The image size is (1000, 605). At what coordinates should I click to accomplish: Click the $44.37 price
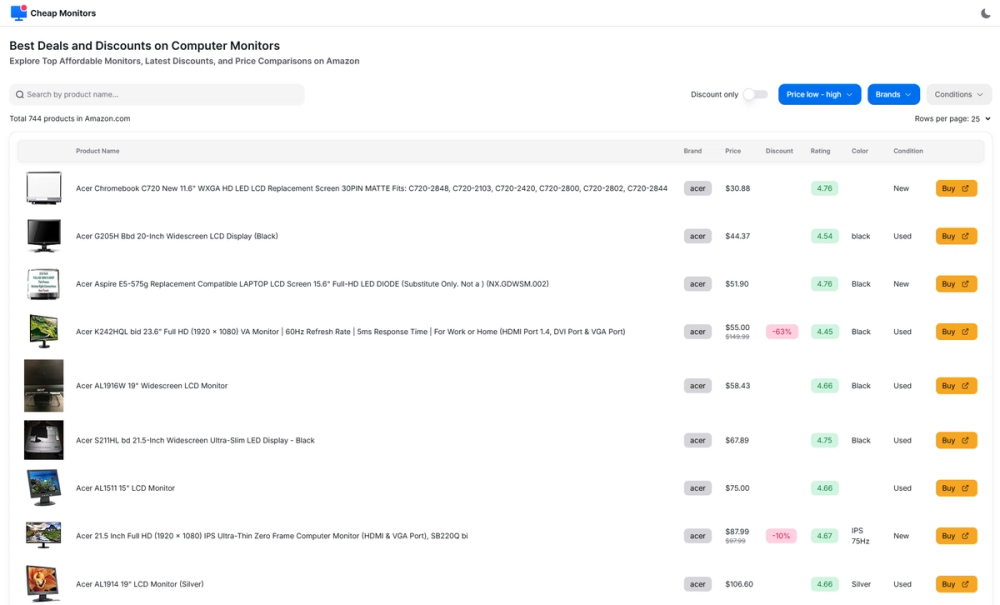tap(737, 236)
